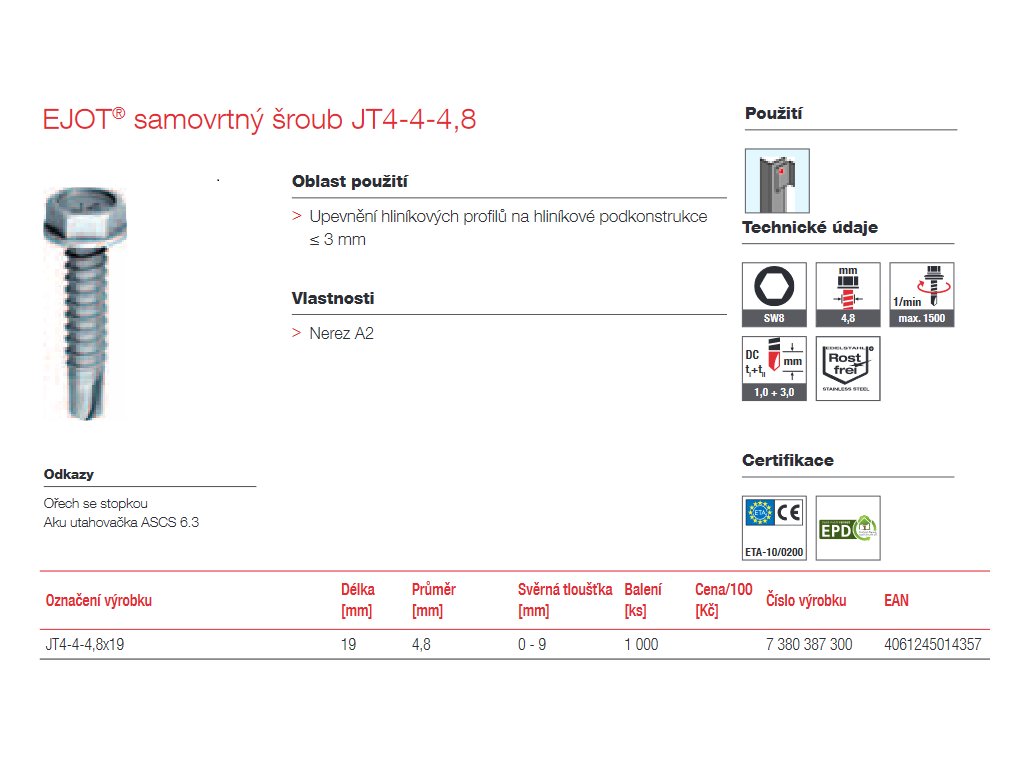1024x768 pixels.
Task: Click the Označení výrobku column header
Action: point(99,601)
